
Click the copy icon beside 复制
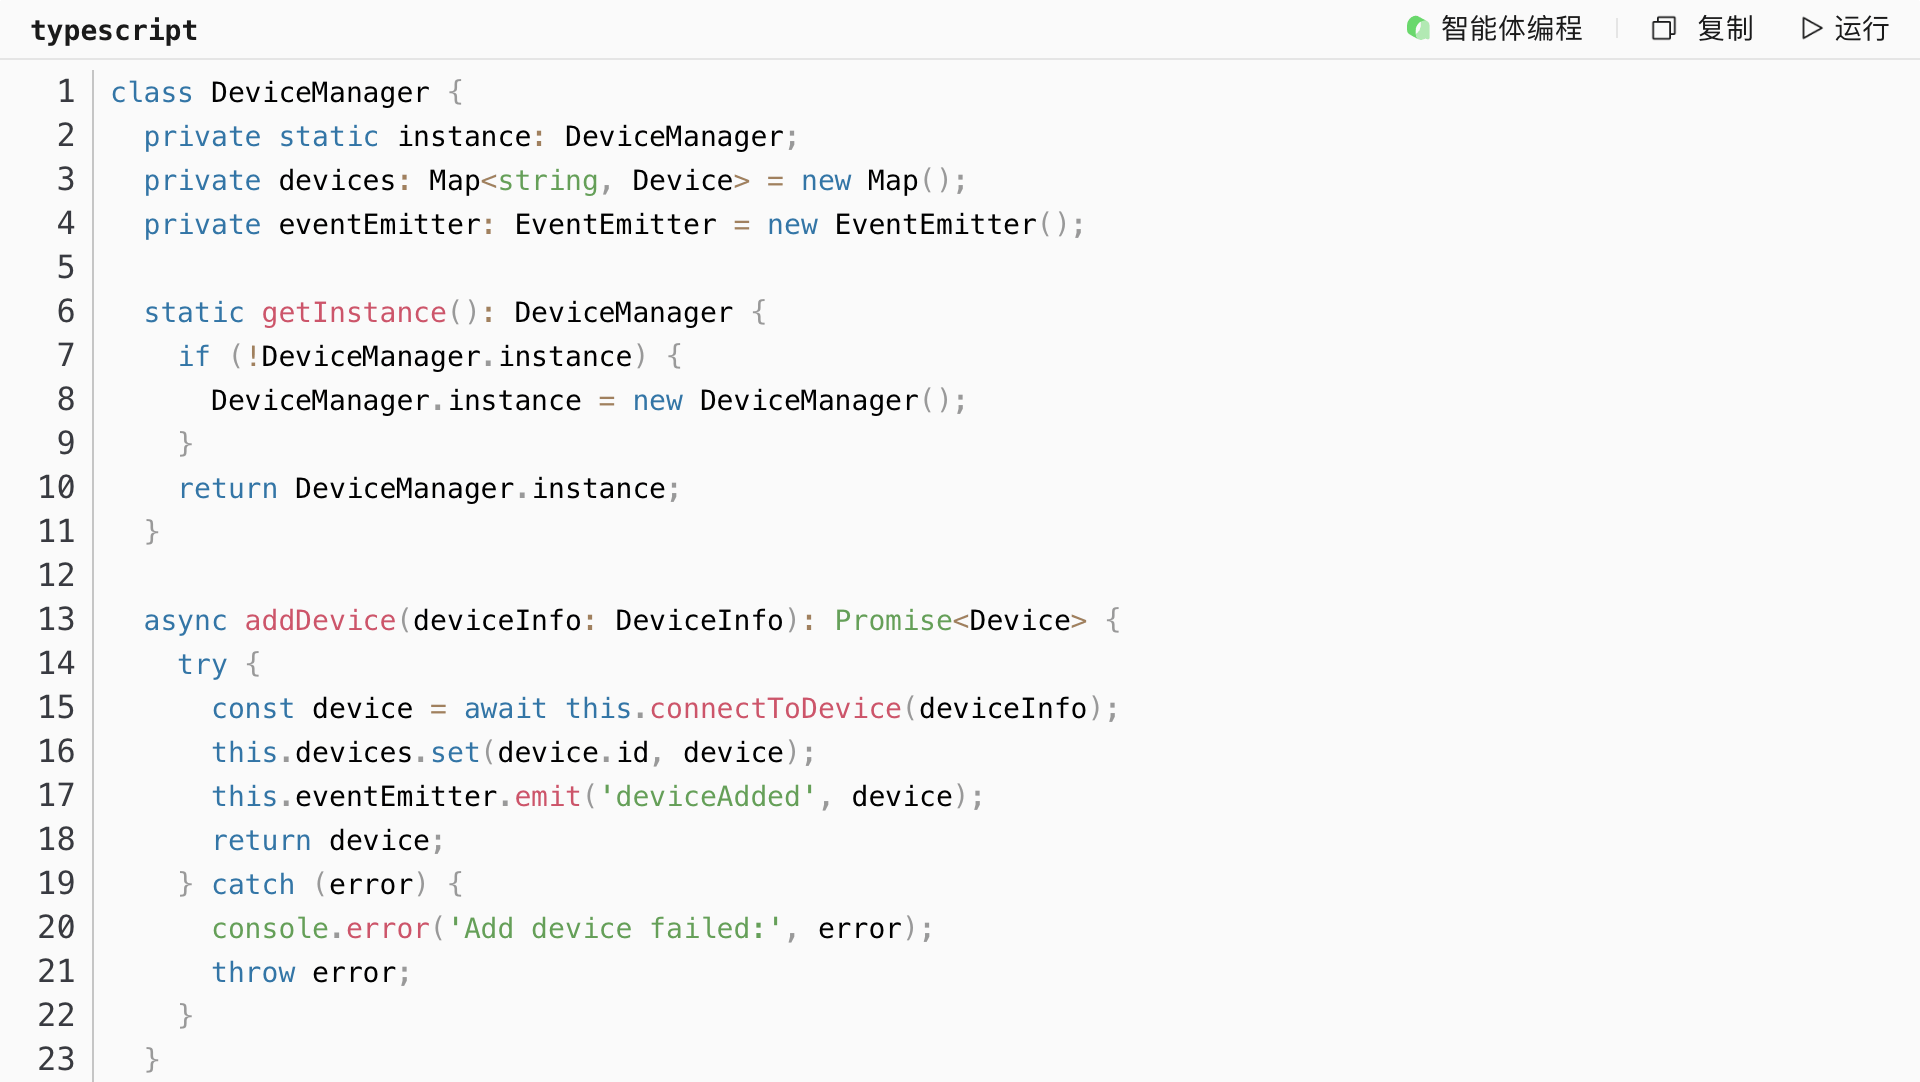click(1663, 28)
